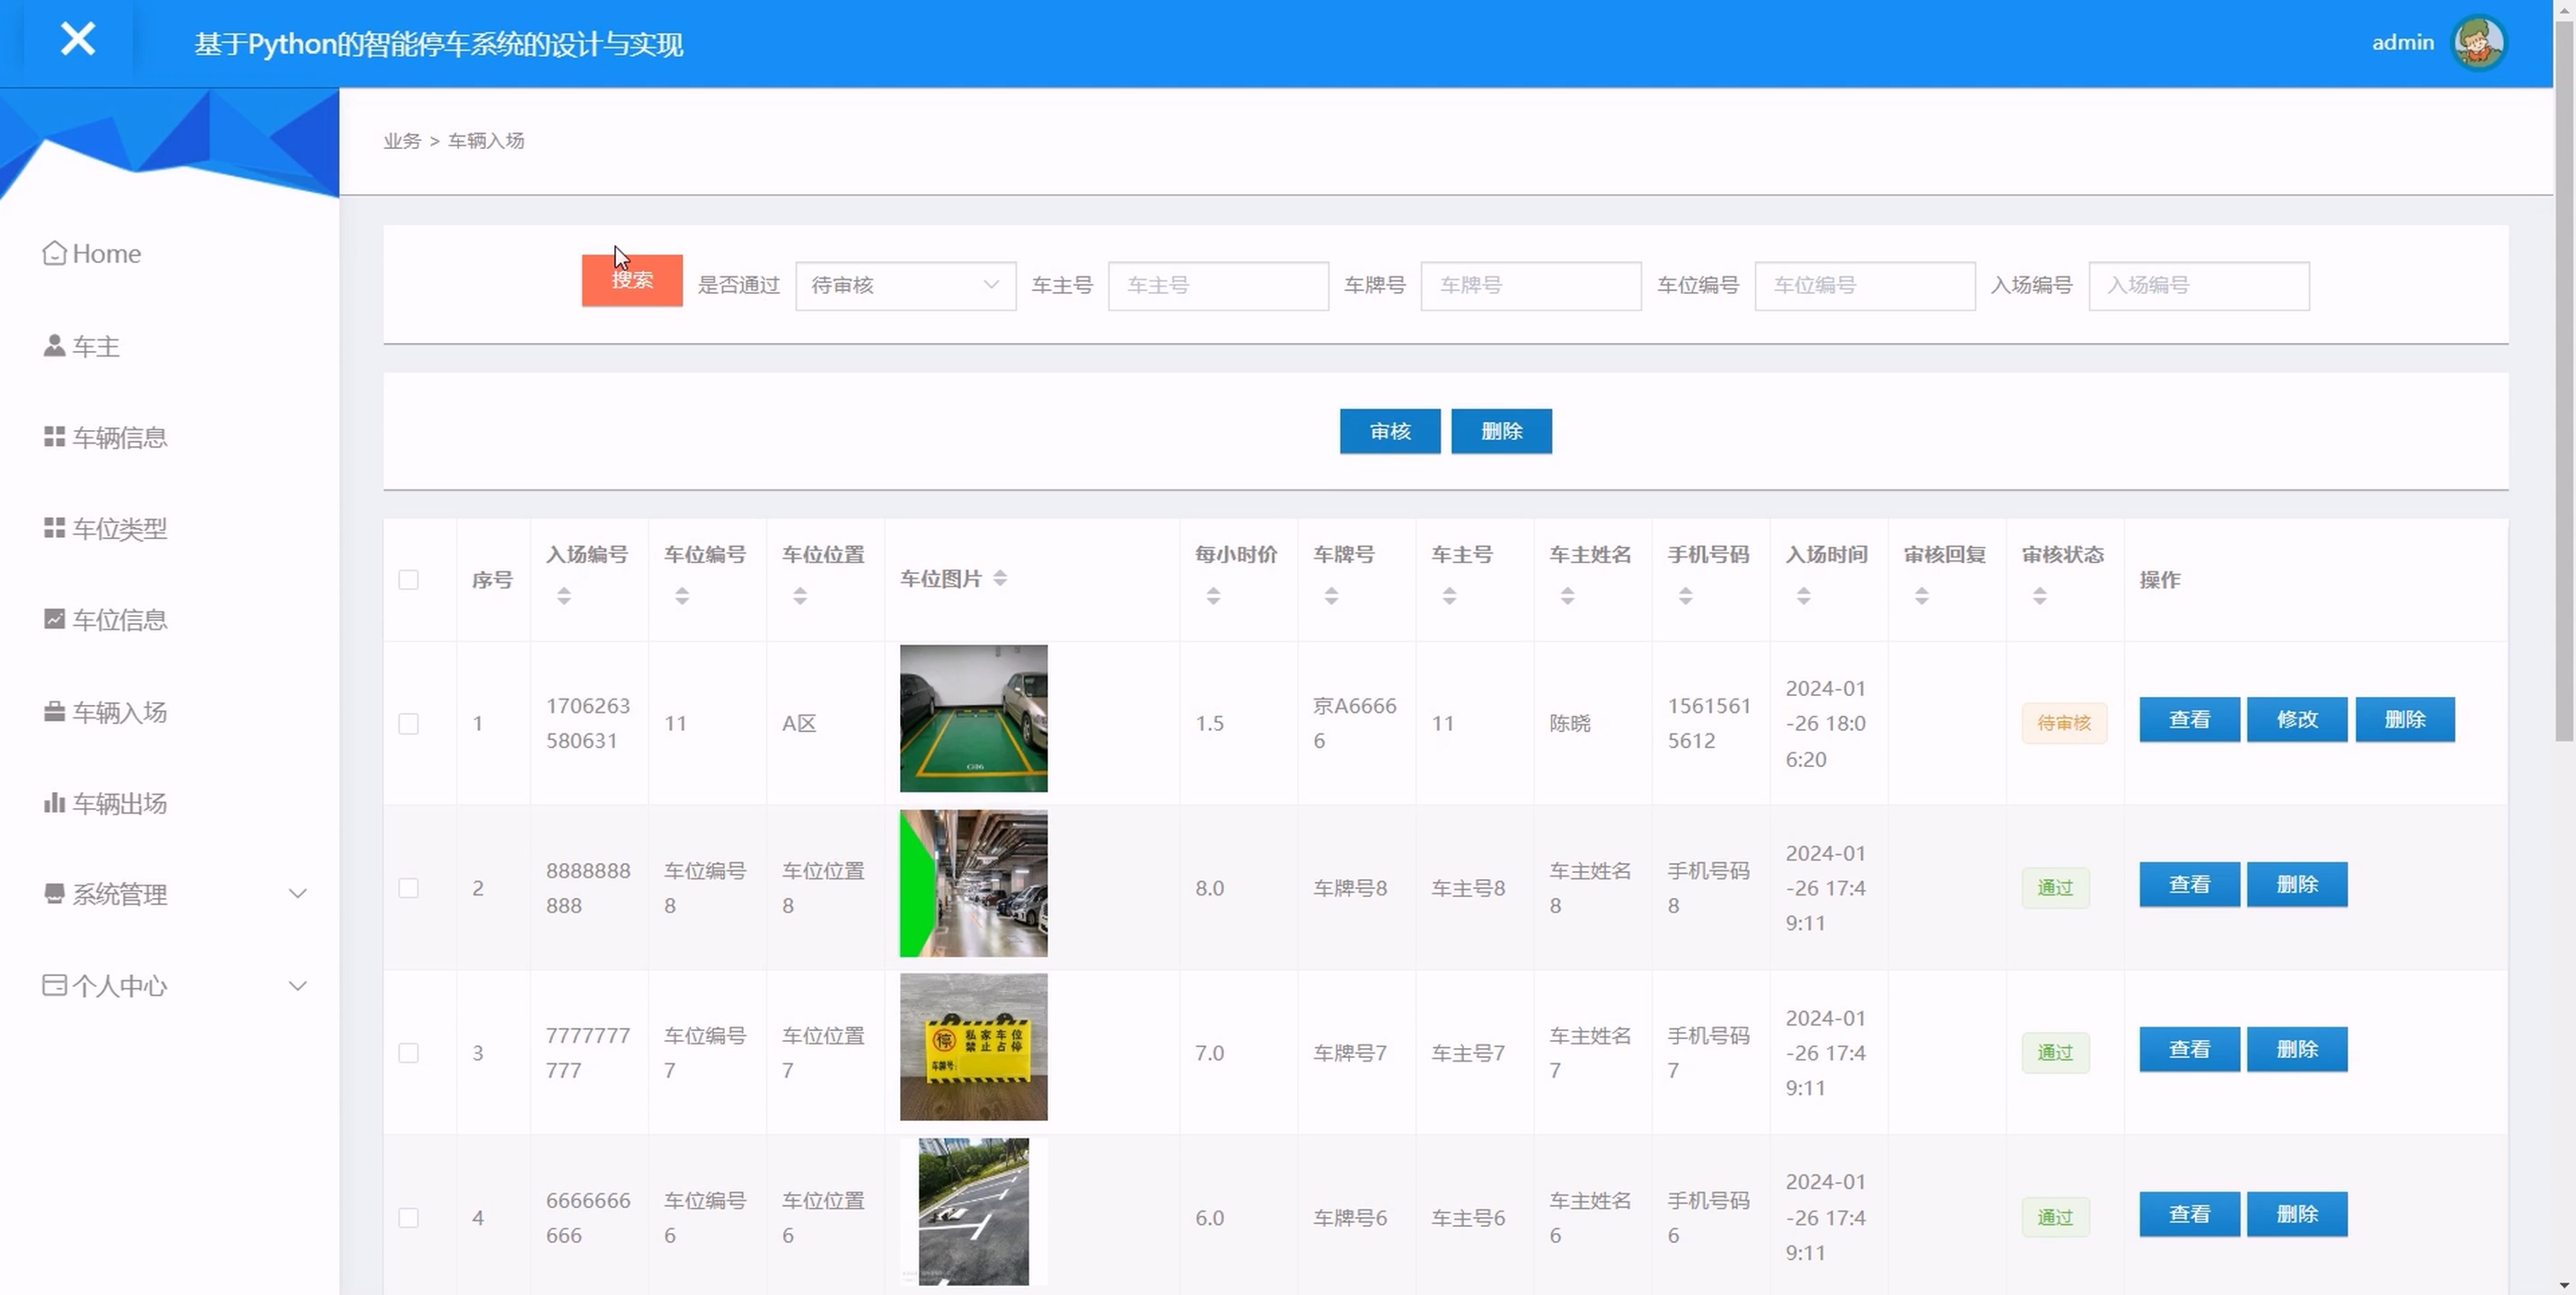Focus the 车牌号 search field
2576x1295 pixels.
1531,286
